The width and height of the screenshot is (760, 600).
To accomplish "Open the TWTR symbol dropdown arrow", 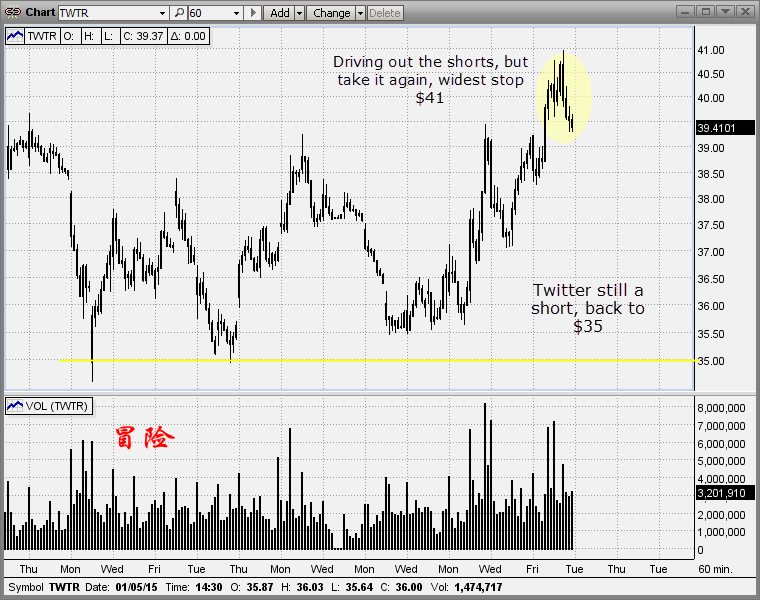I will (x=162, y=13).
